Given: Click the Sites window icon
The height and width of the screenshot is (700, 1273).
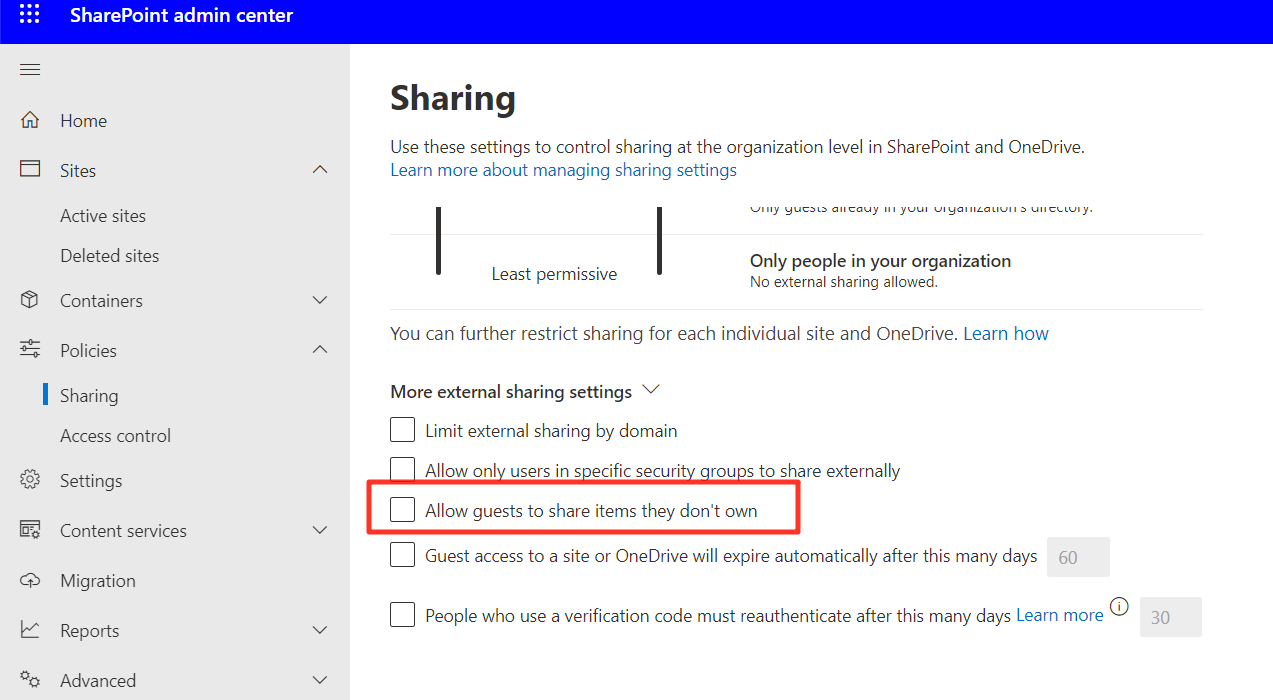Looking at the screenshot, I should point(30,170).
